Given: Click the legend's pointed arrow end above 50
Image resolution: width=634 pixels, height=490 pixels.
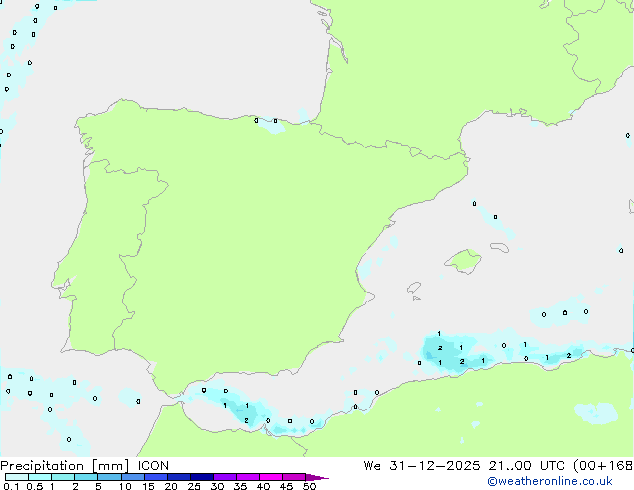Looking at the screenshot, I should [317, 477].
